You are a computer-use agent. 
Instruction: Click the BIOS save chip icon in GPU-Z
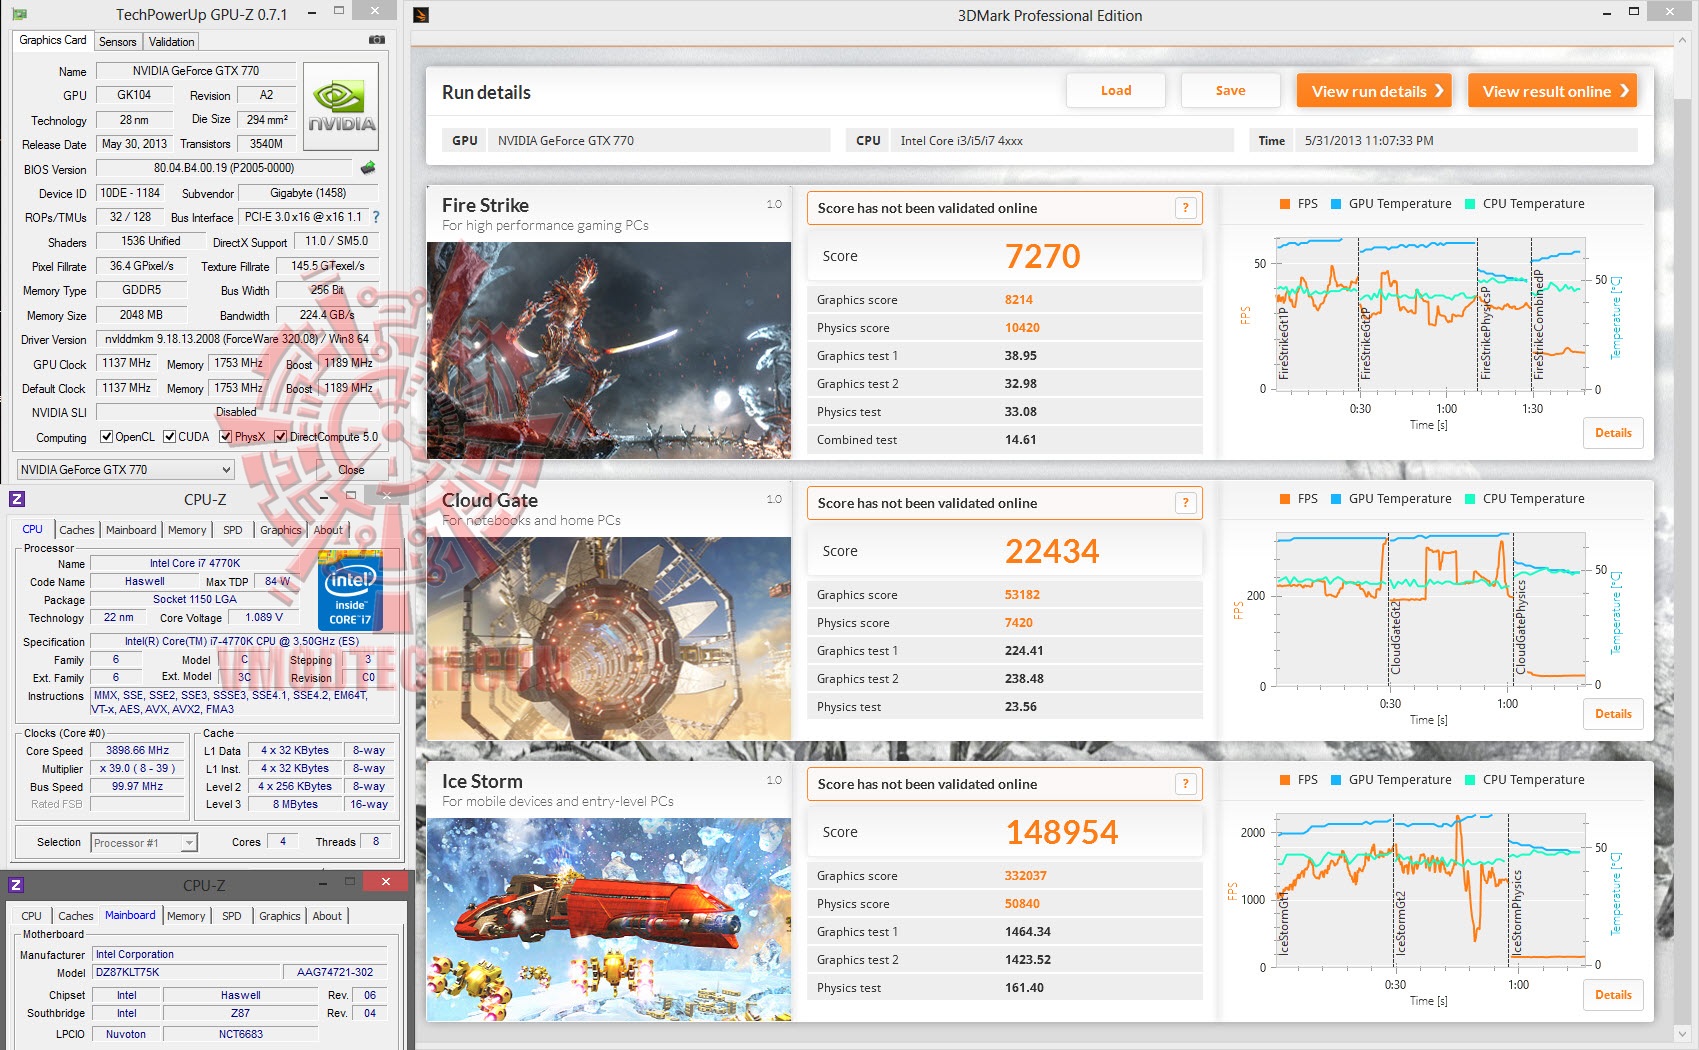(x=368, y=168)
